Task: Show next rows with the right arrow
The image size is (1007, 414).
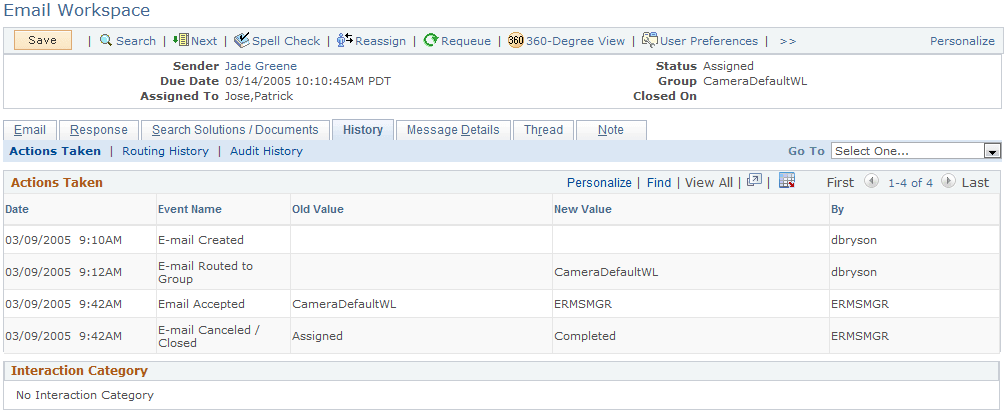Action: (946, 182)
